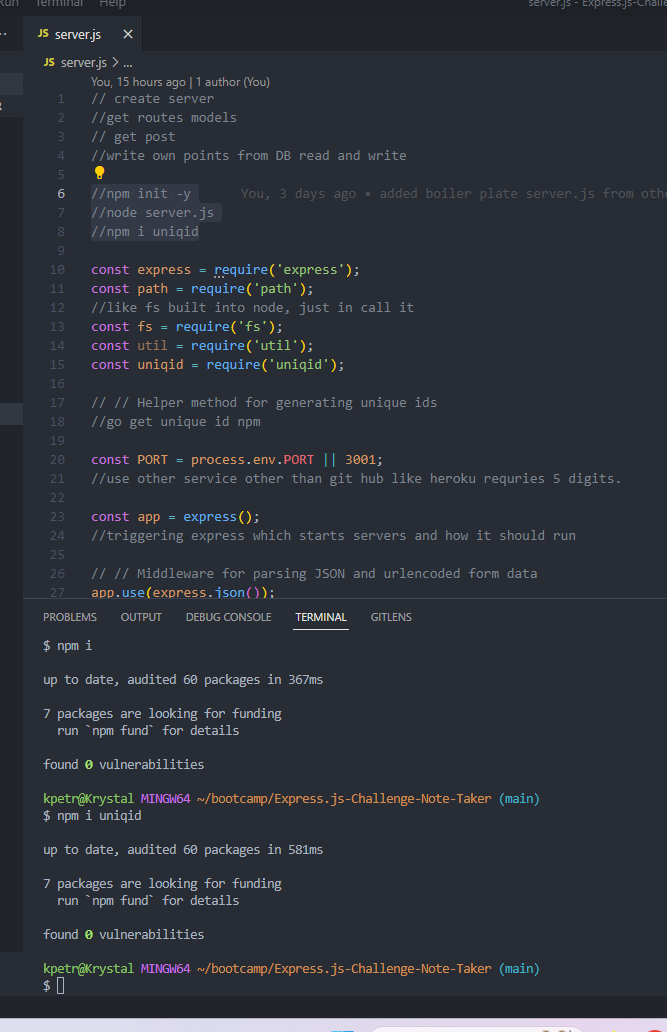
Task: Switch to the PROBLEMS panel tab
Action: point(70,617)
